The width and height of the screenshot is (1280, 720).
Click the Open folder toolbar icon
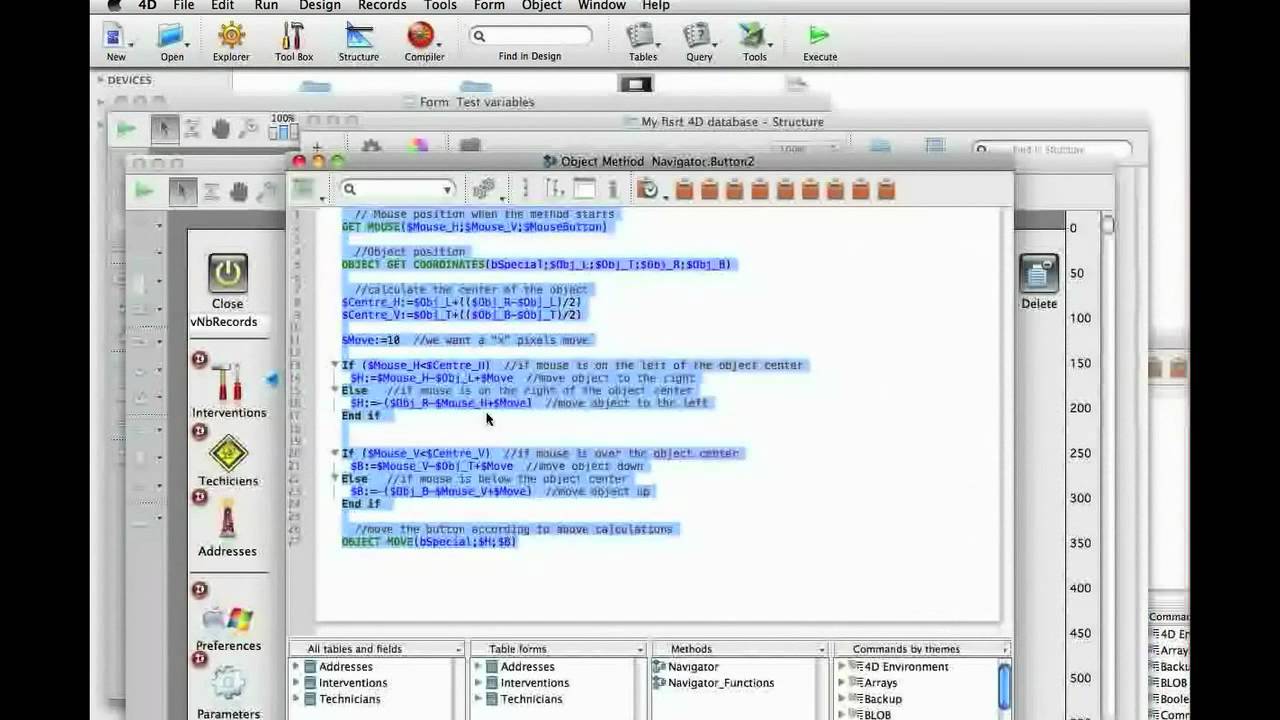point(171,37)
